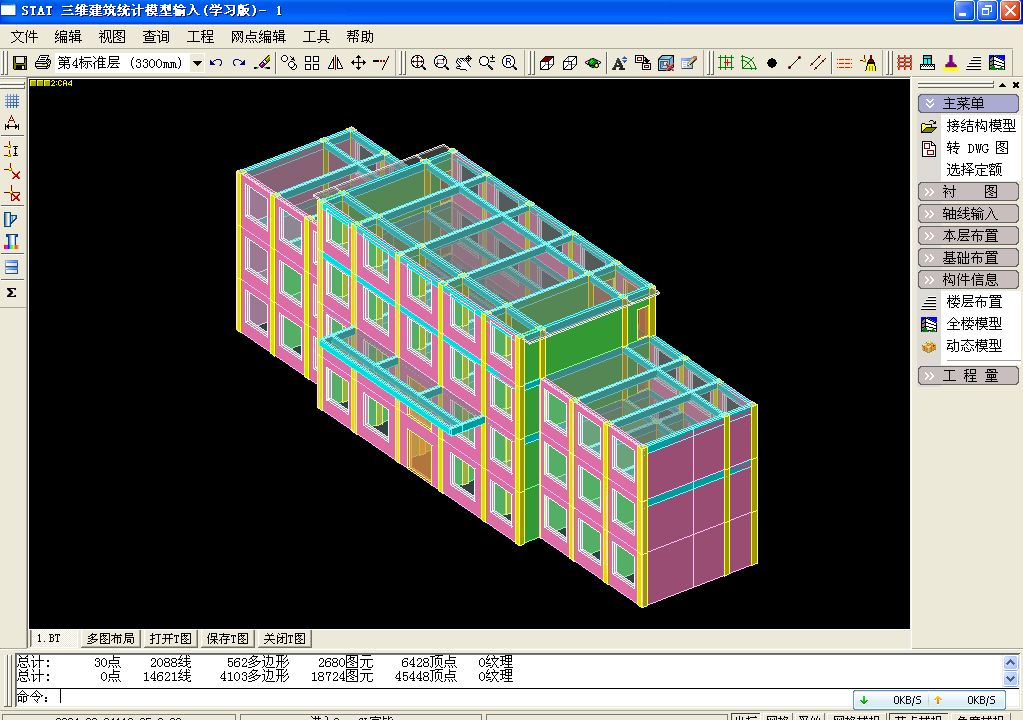Expand the 轴线输入 menu section
1023x720 pixels.
pos(968,213)
